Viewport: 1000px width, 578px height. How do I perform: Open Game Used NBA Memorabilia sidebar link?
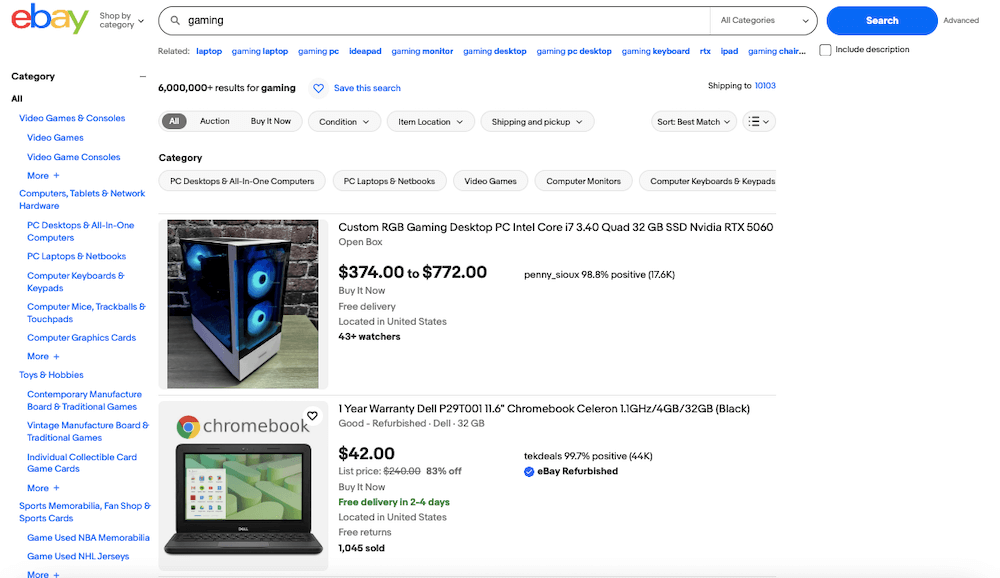(88, 538)
